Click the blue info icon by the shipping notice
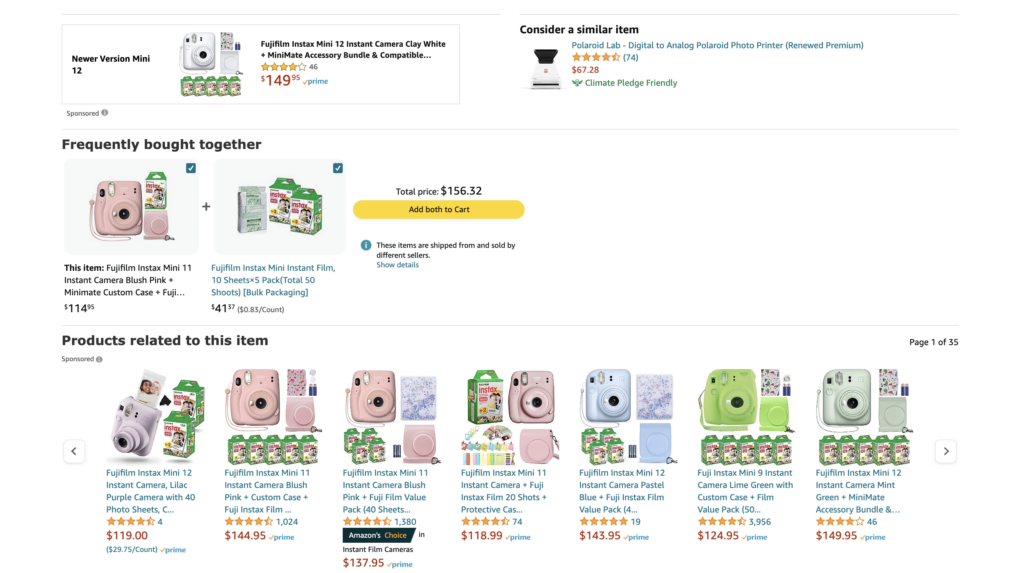The width and height of the screenshot is (1024, 573). 366,245
